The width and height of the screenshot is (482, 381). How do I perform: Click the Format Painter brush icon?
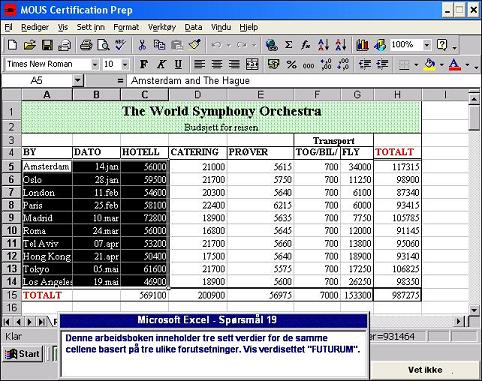[194, 45]
